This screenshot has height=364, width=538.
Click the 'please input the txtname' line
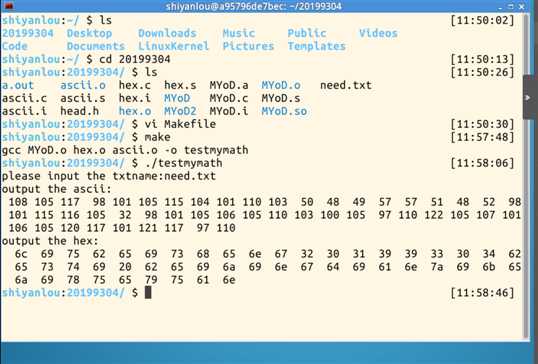(109, 176)
